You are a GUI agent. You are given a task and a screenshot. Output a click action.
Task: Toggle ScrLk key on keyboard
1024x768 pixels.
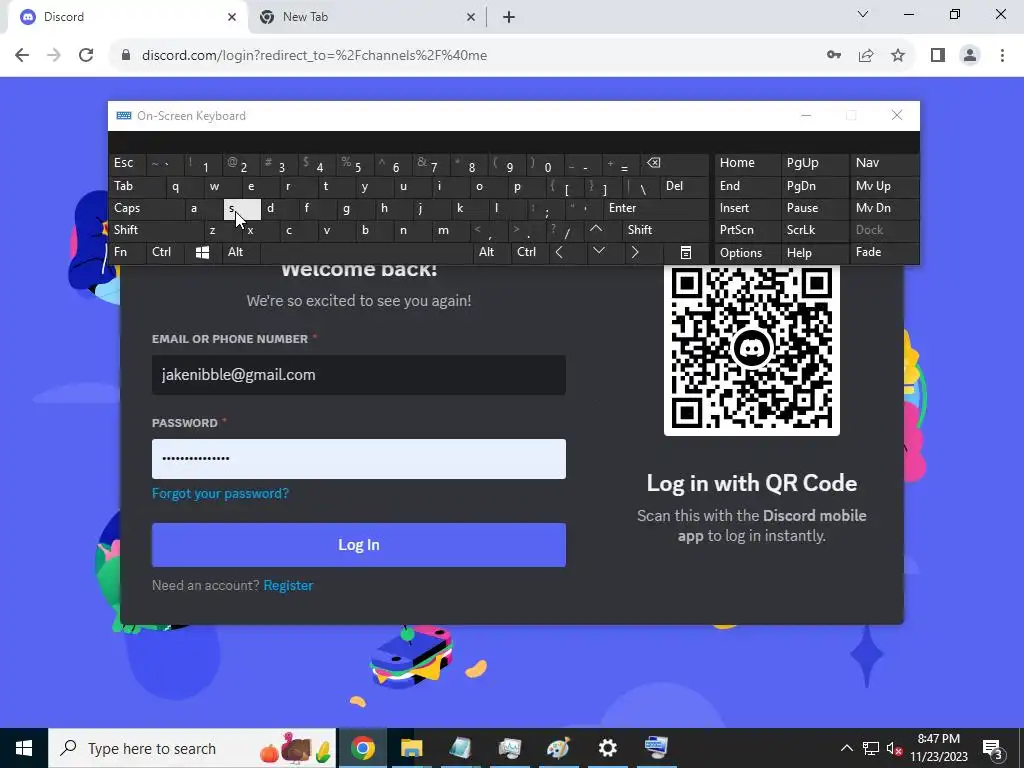pos(814,230)
